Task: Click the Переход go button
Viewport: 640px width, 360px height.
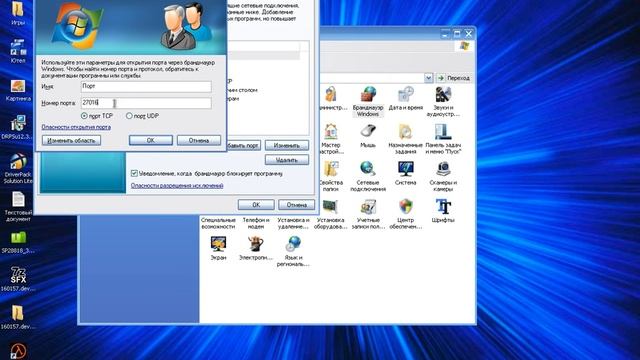Action: (453, 78)
